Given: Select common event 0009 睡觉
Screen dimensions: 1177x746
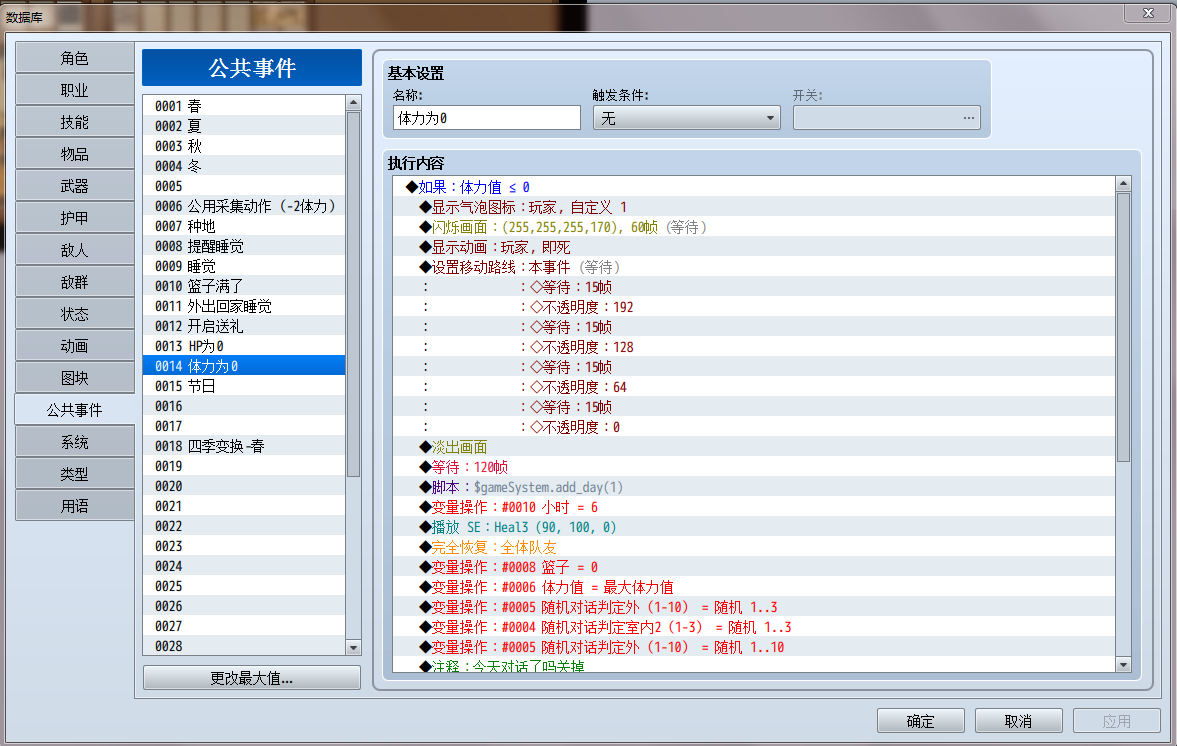Looking at the screenshot, I should pyautogui.click(x=244, y=266).
